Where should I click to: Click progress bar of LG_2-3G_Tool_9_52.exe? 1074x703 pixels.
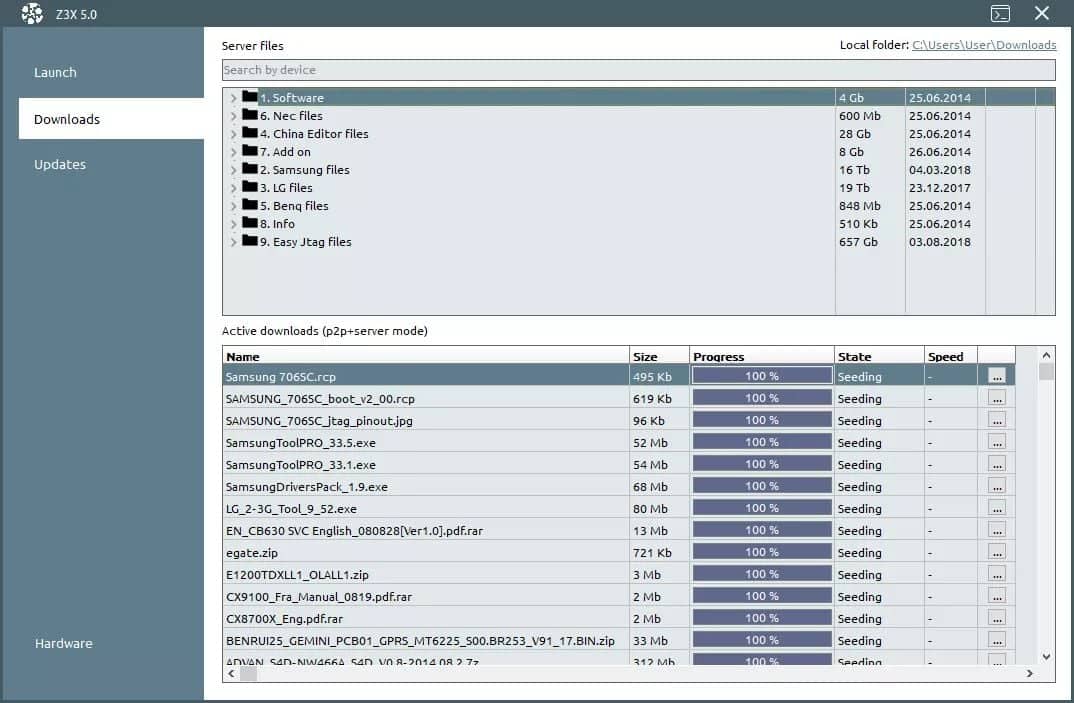coord(761,508)
